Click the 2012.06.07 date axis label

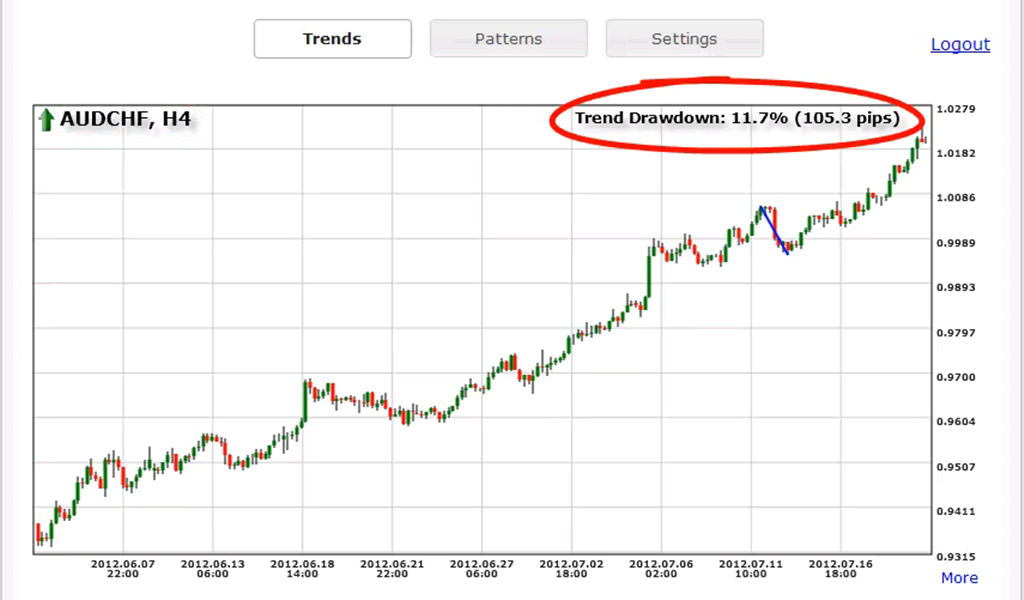(x=124, y=563)
